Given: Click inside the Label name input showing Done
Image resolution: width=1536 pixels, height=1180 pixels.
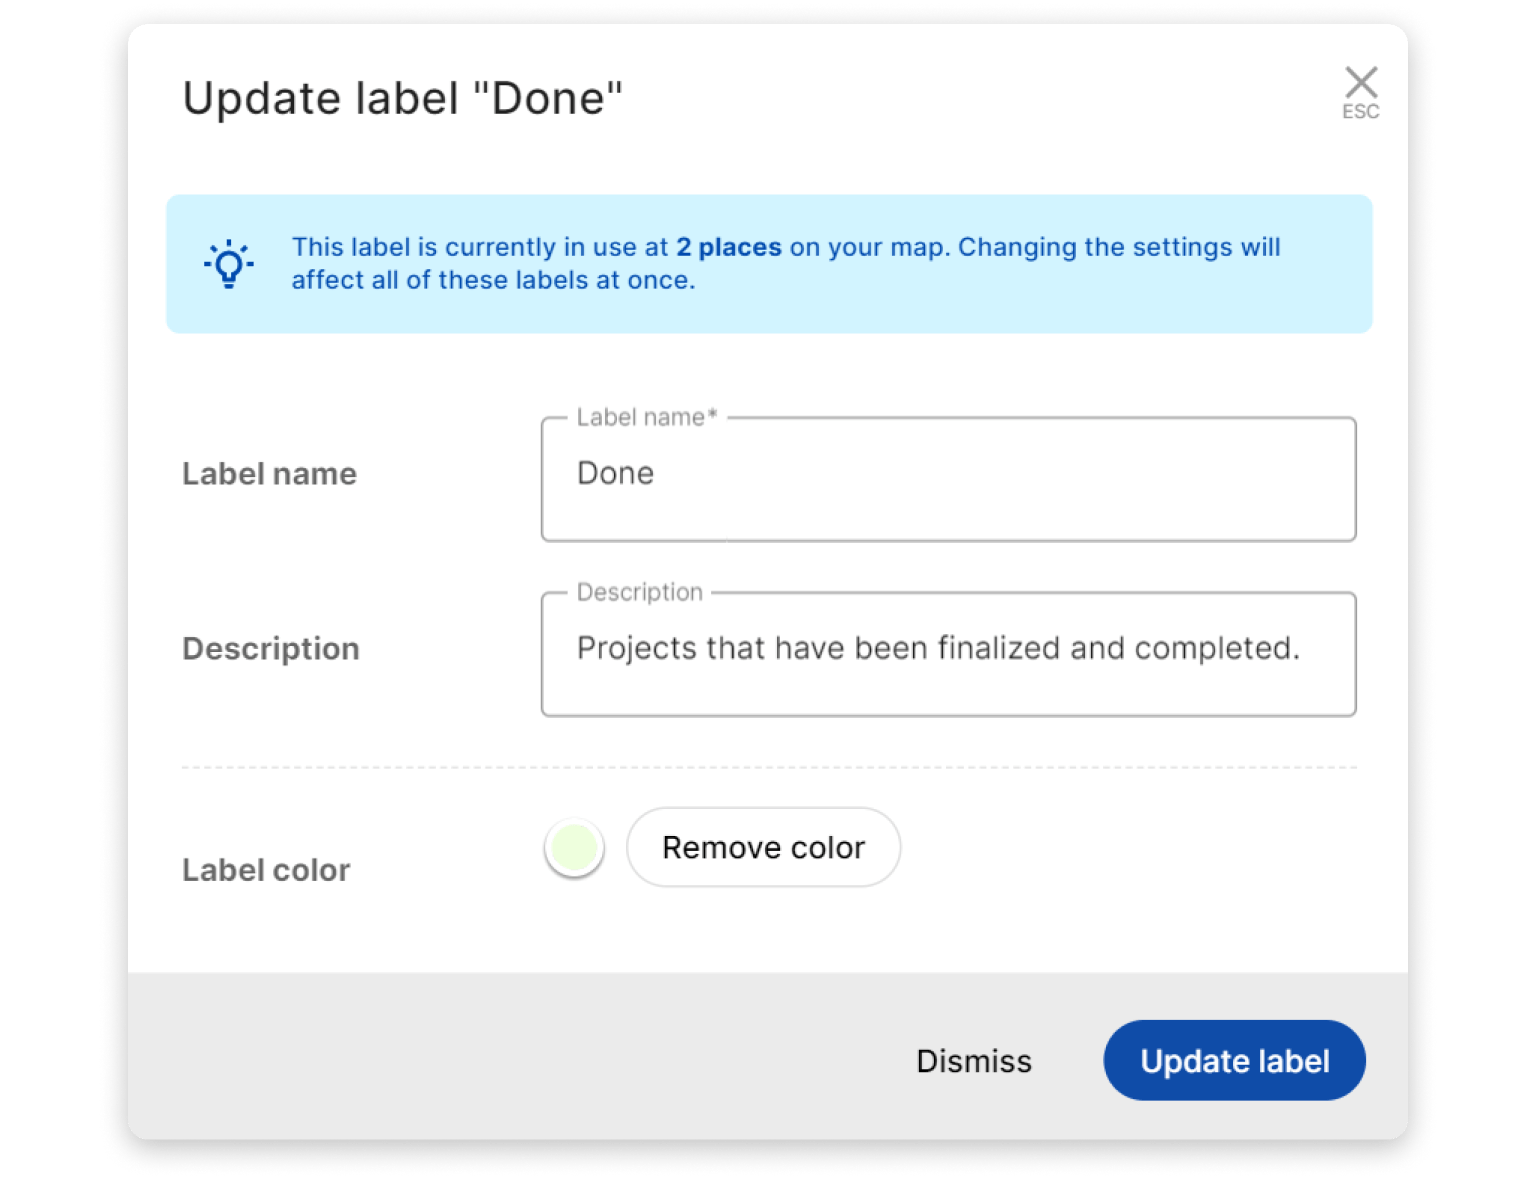Looking at the screenshot, I should (x=948, y=478).
